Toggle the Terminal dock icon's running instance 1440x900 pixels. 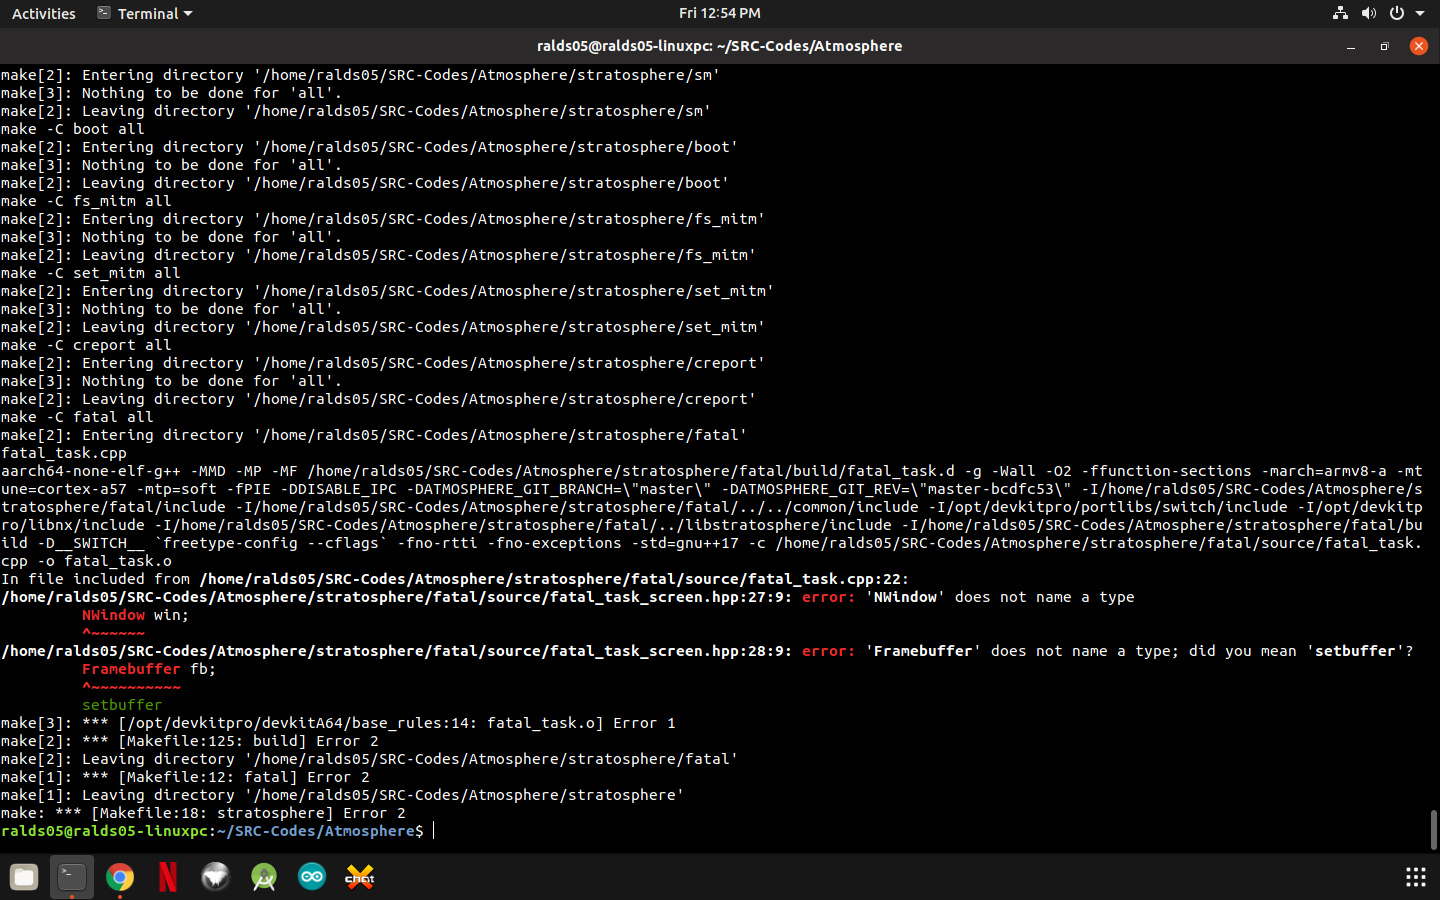pos(71,877)
